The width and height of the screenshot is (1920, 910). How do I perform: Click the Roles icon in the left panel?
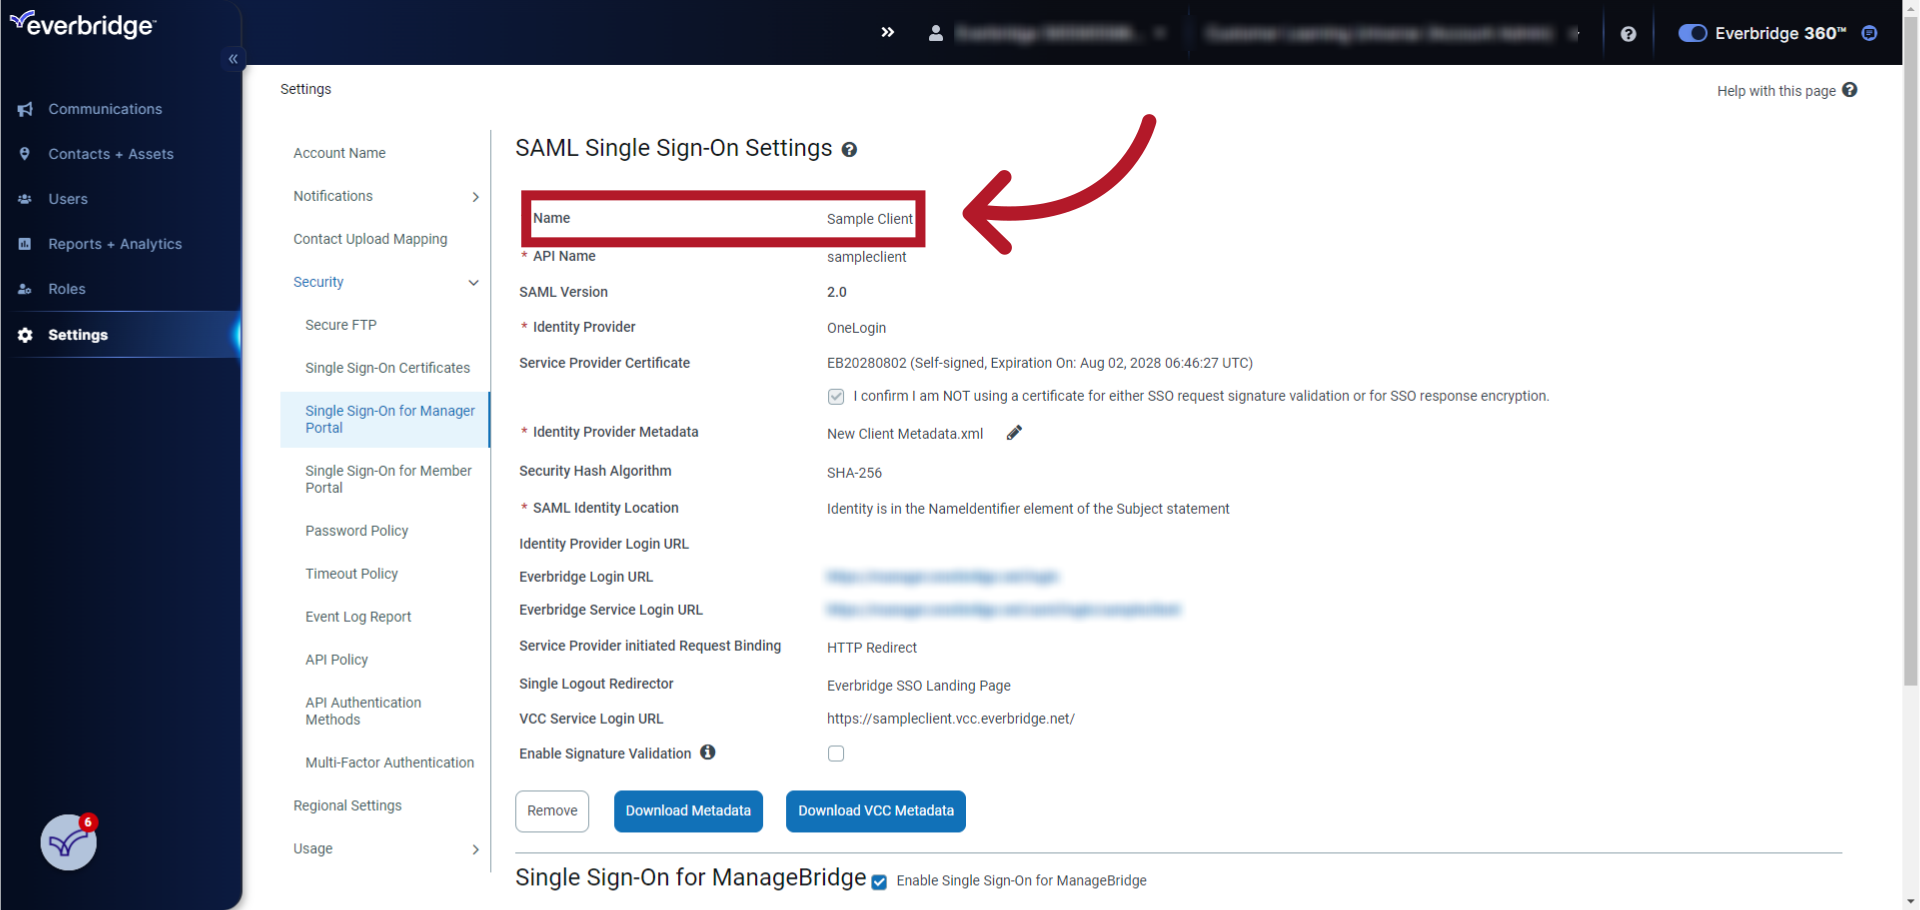pyautogui.click(x=25, y=289)
